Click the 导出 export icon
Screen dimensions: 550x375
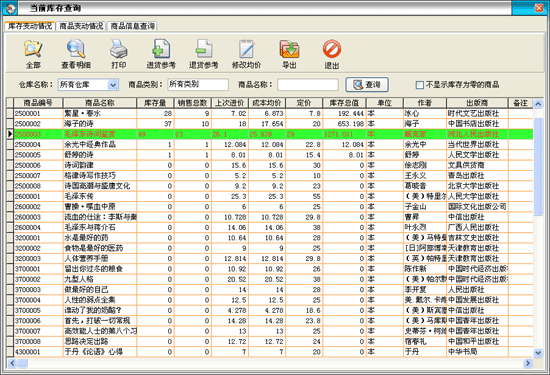289,49
